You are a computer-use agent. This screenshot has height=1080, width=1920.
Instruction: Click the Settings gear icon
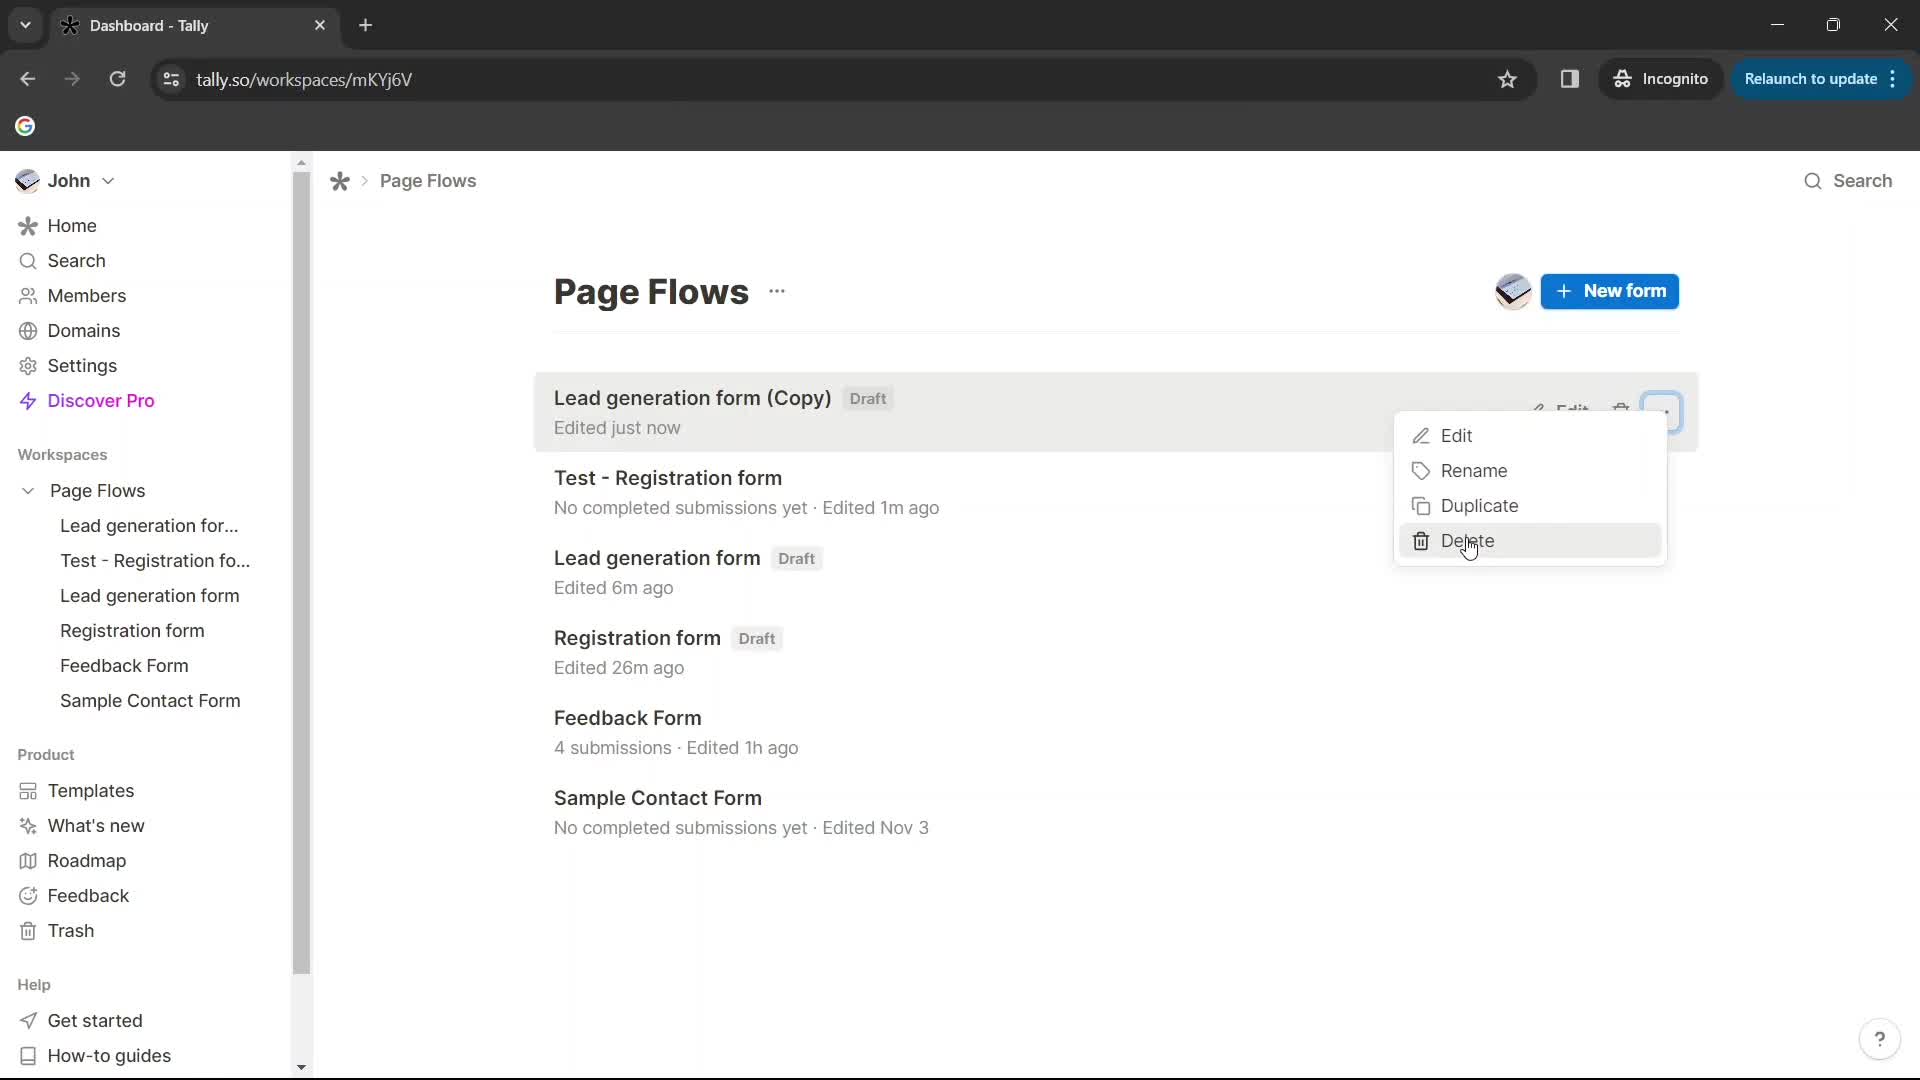click(28, 367)
